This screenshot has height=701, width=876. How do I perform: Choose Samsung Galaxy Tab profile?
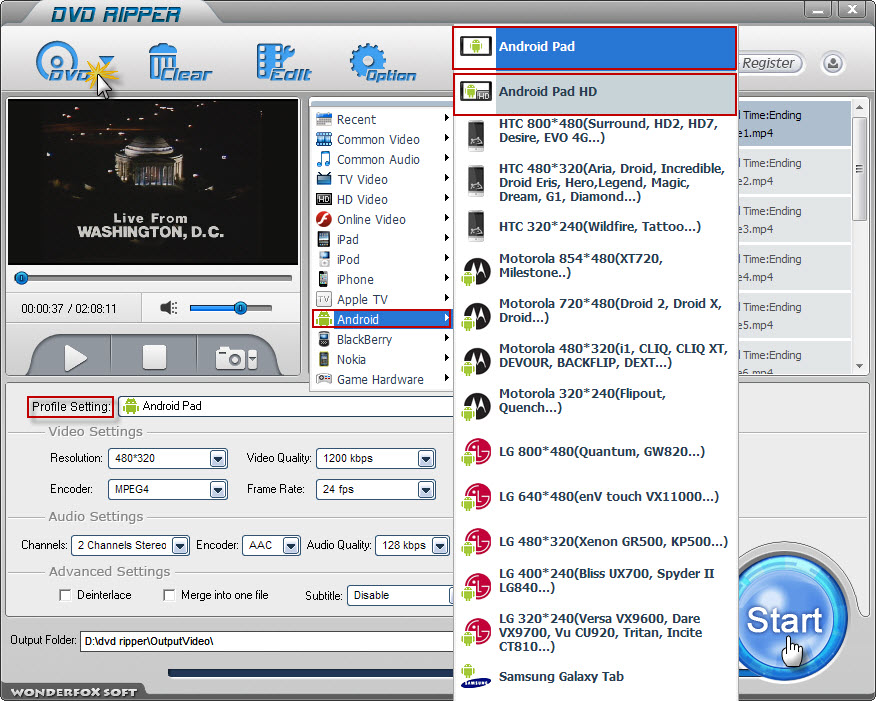pos(594,676)
